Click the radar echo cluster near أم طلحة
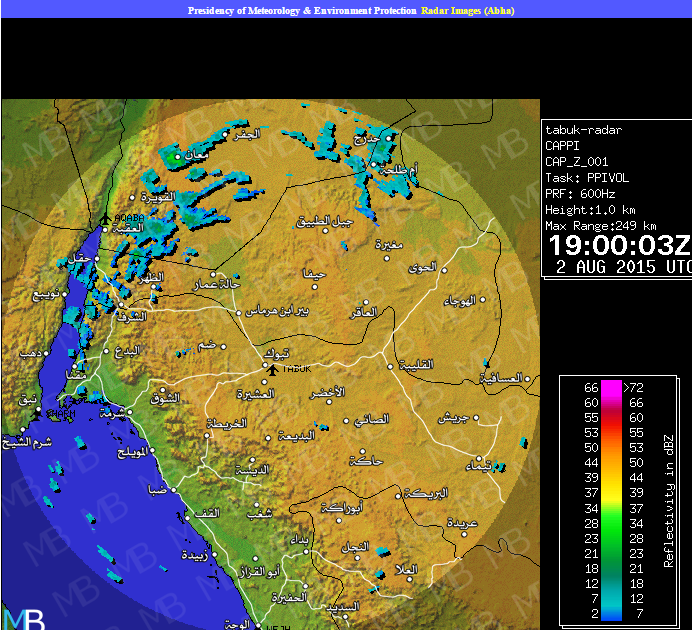The width and height of the screenshot is (692, 630). [395, 184]
